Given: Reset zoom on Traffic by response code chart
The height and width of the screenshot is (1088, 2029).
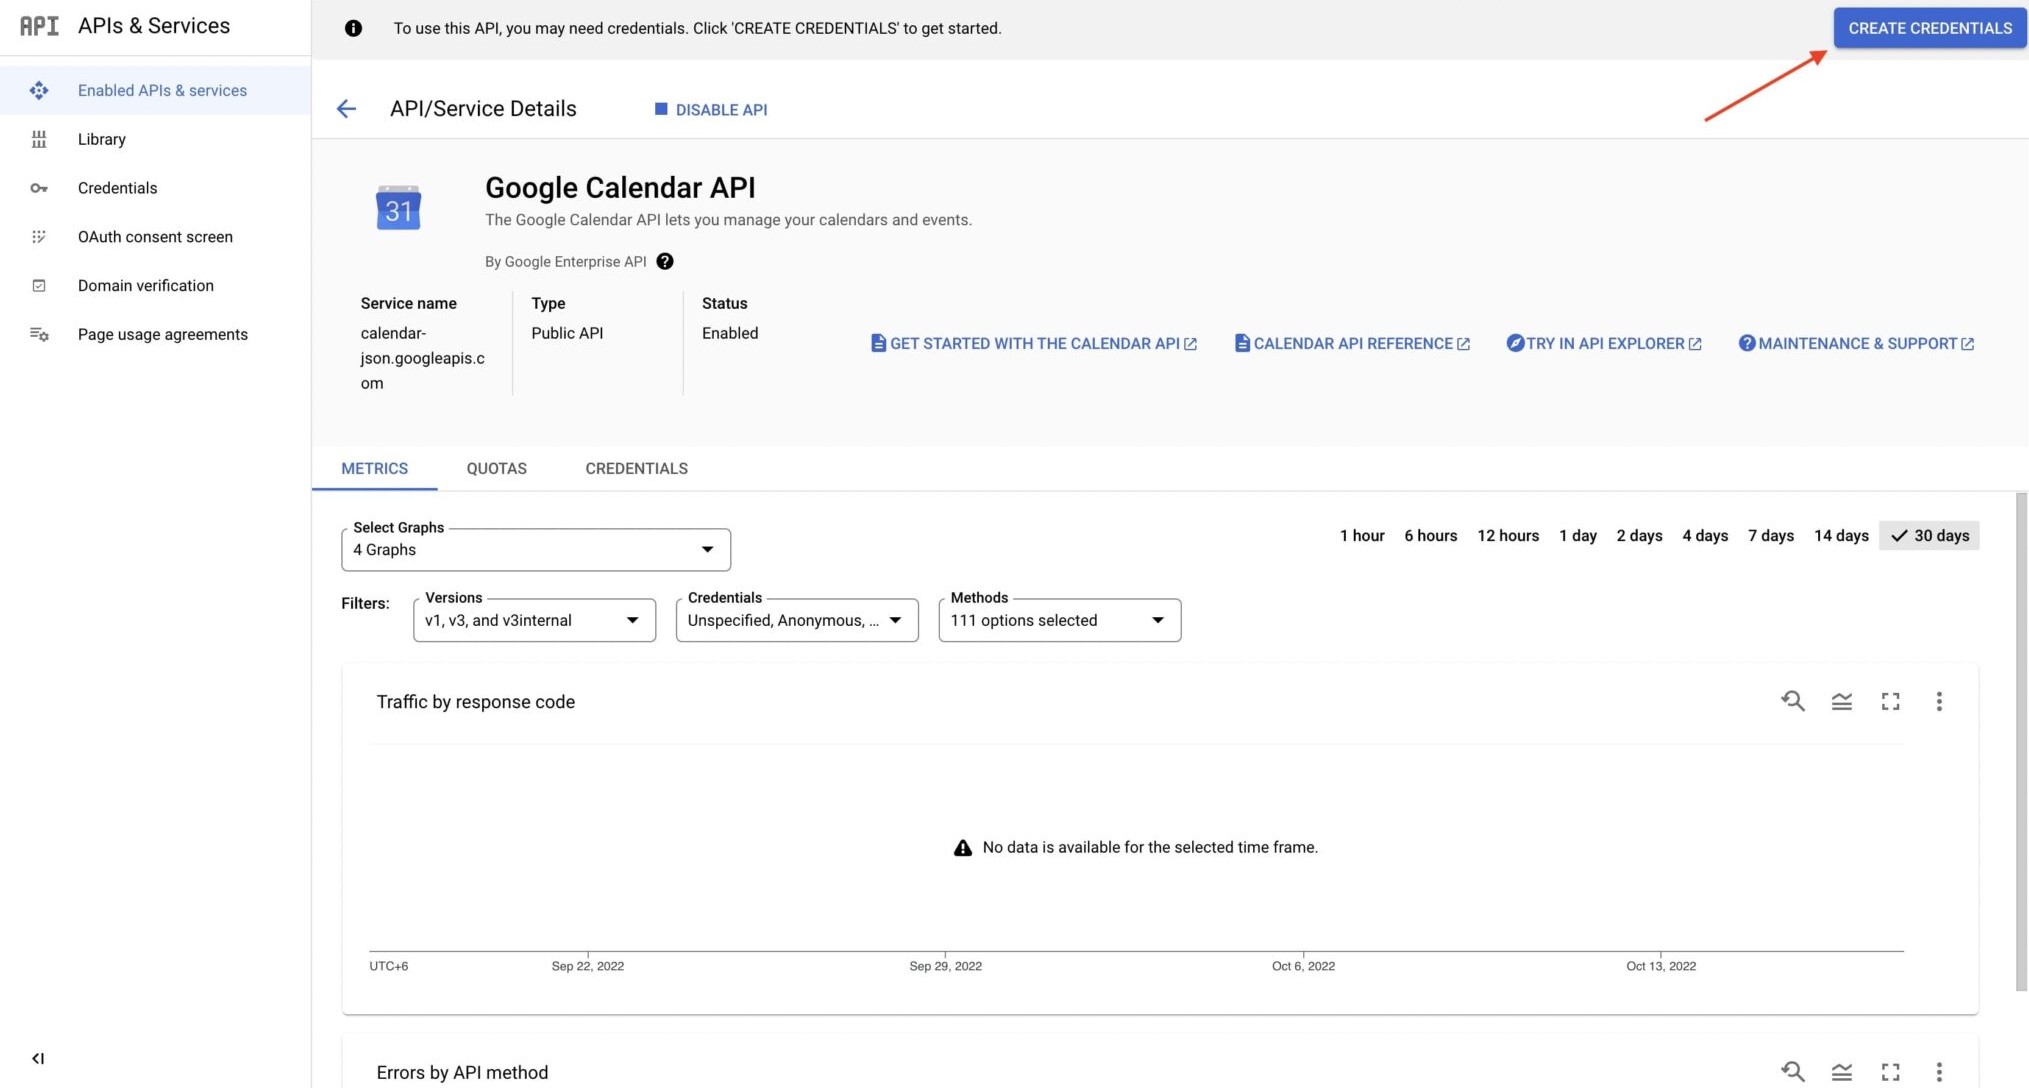Looking at the screenshot, I should point(1792,701).
